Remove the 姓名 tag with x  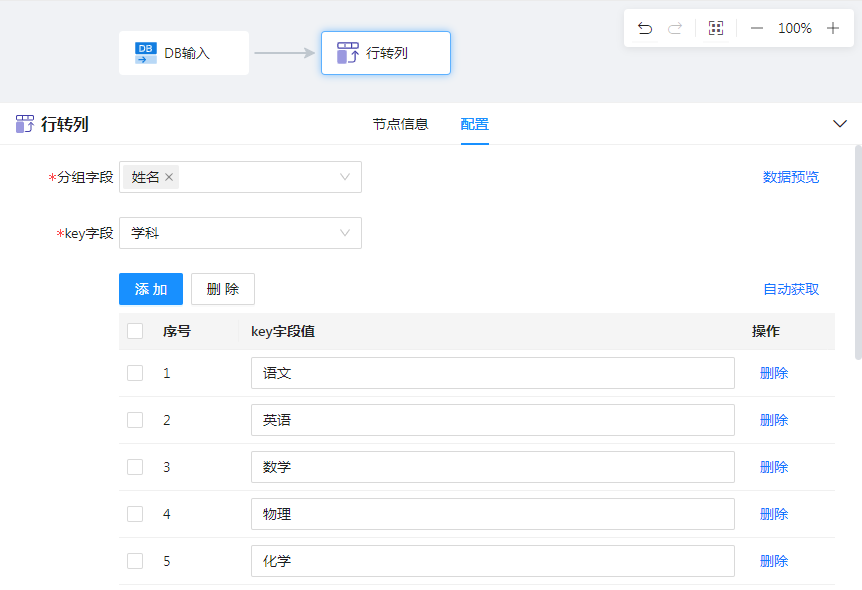point(169,177)
